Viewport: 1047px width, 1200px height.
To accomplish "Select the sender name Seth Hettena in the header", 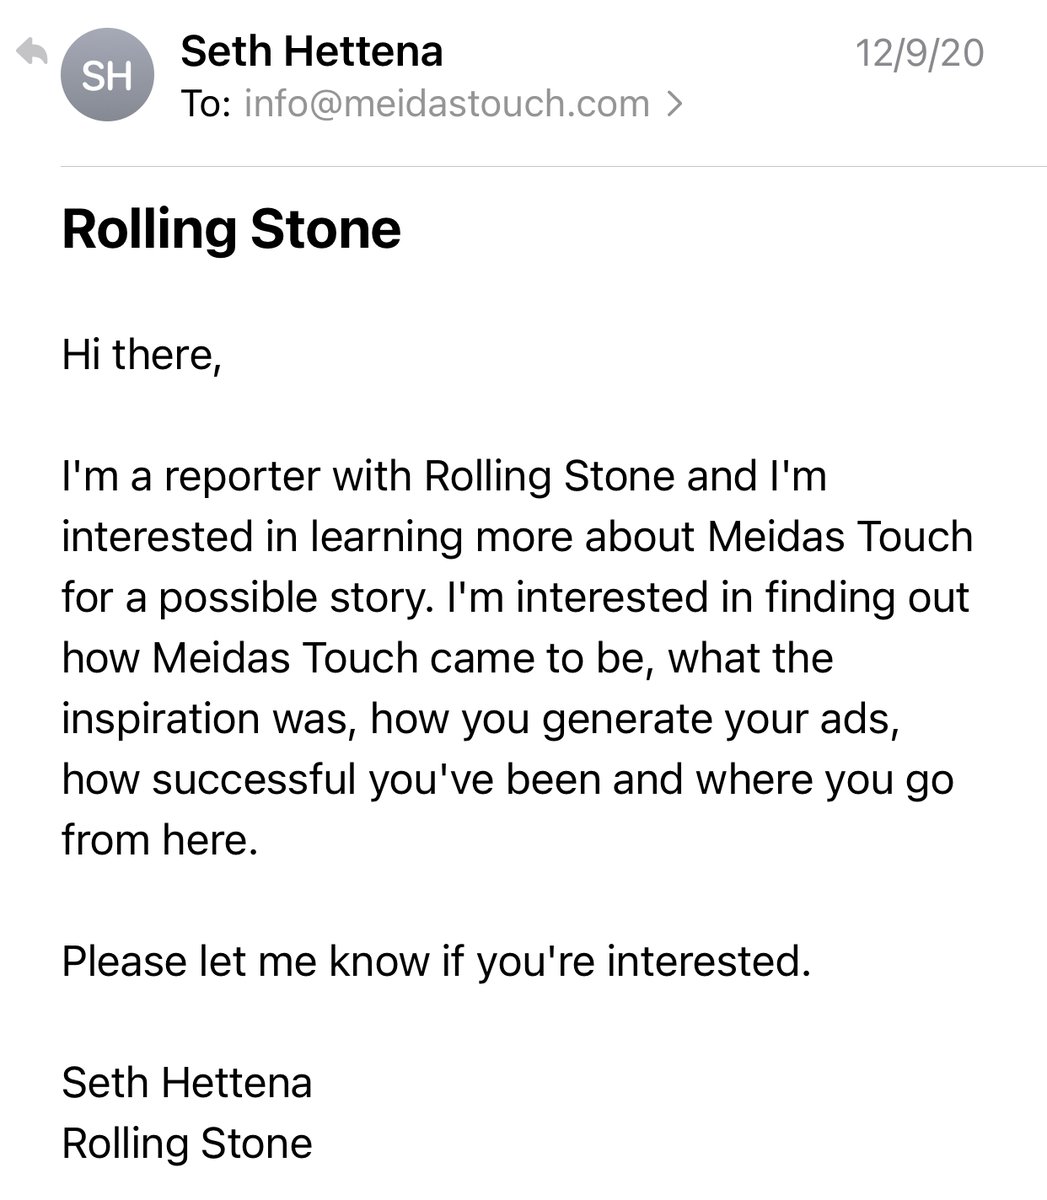I will pos(312,51).
